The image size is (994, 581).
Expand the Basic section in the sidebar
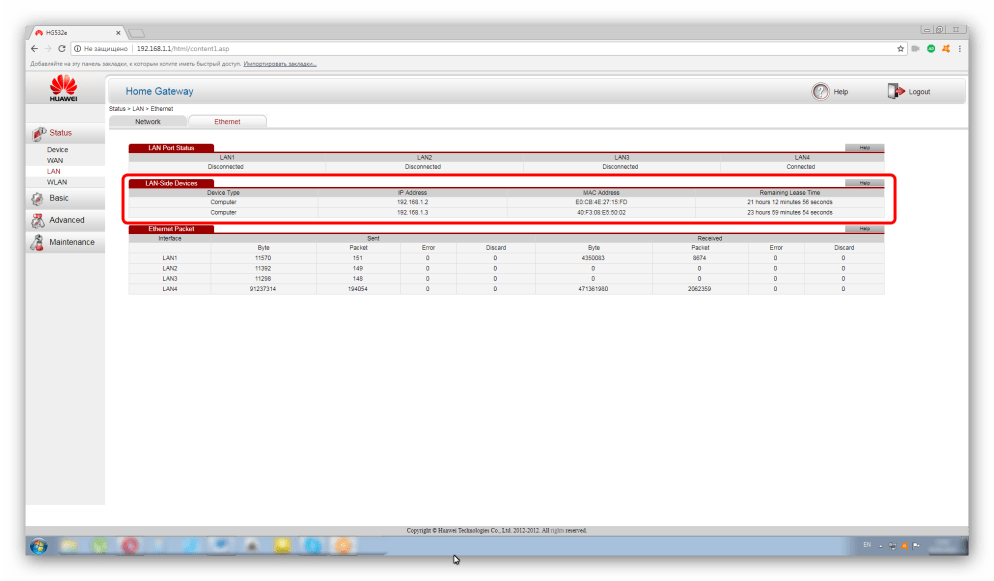[65, 198]
